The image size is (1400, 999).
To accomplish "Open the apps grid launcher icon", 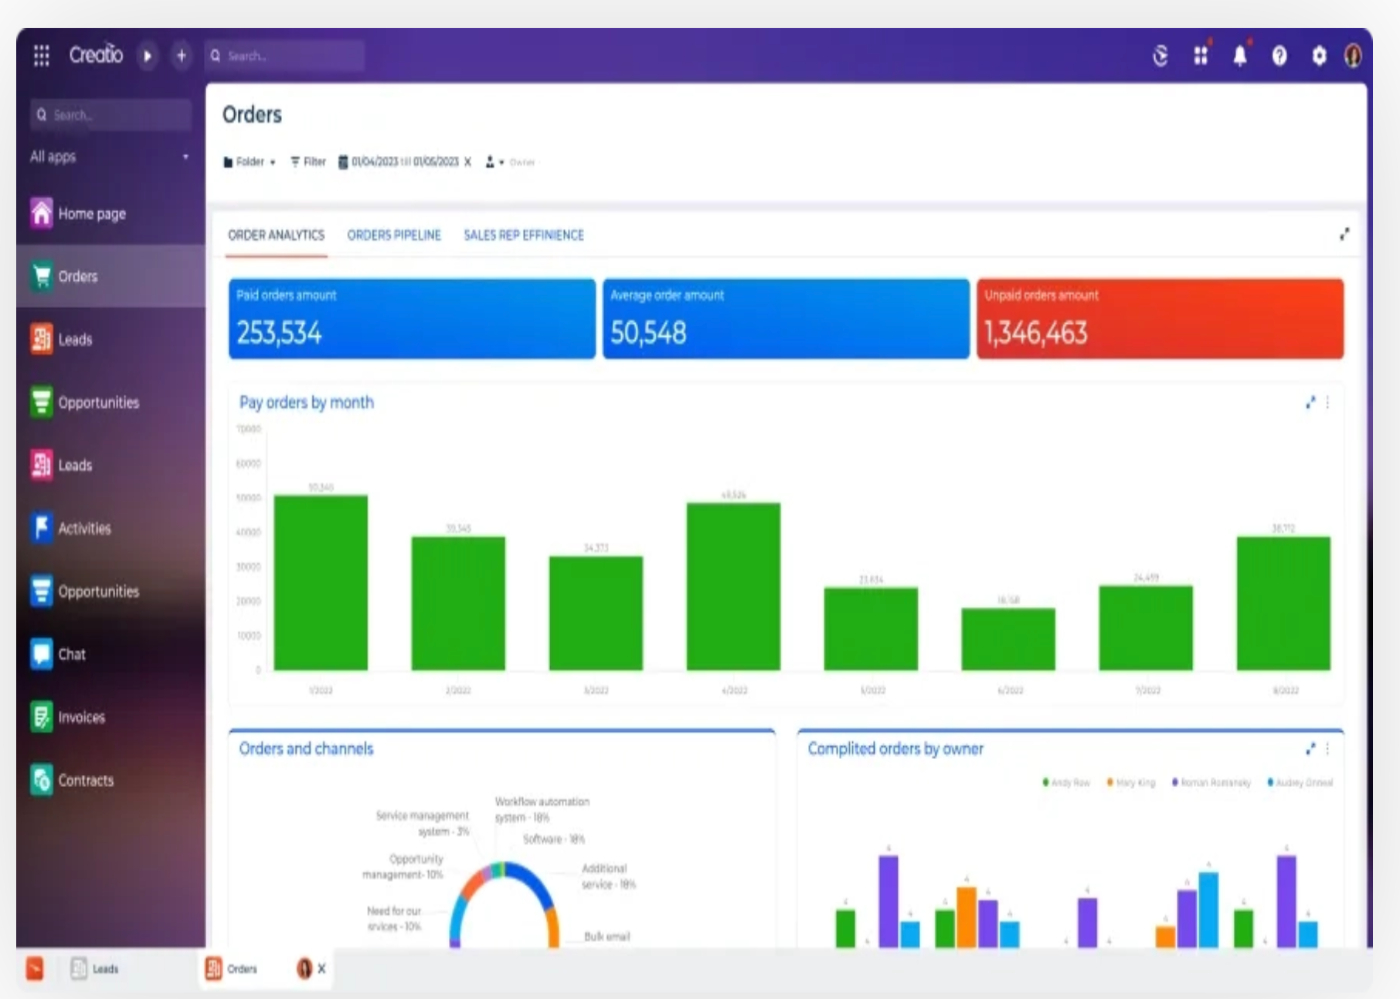I will pyautogui.click(x=41, y=56).
